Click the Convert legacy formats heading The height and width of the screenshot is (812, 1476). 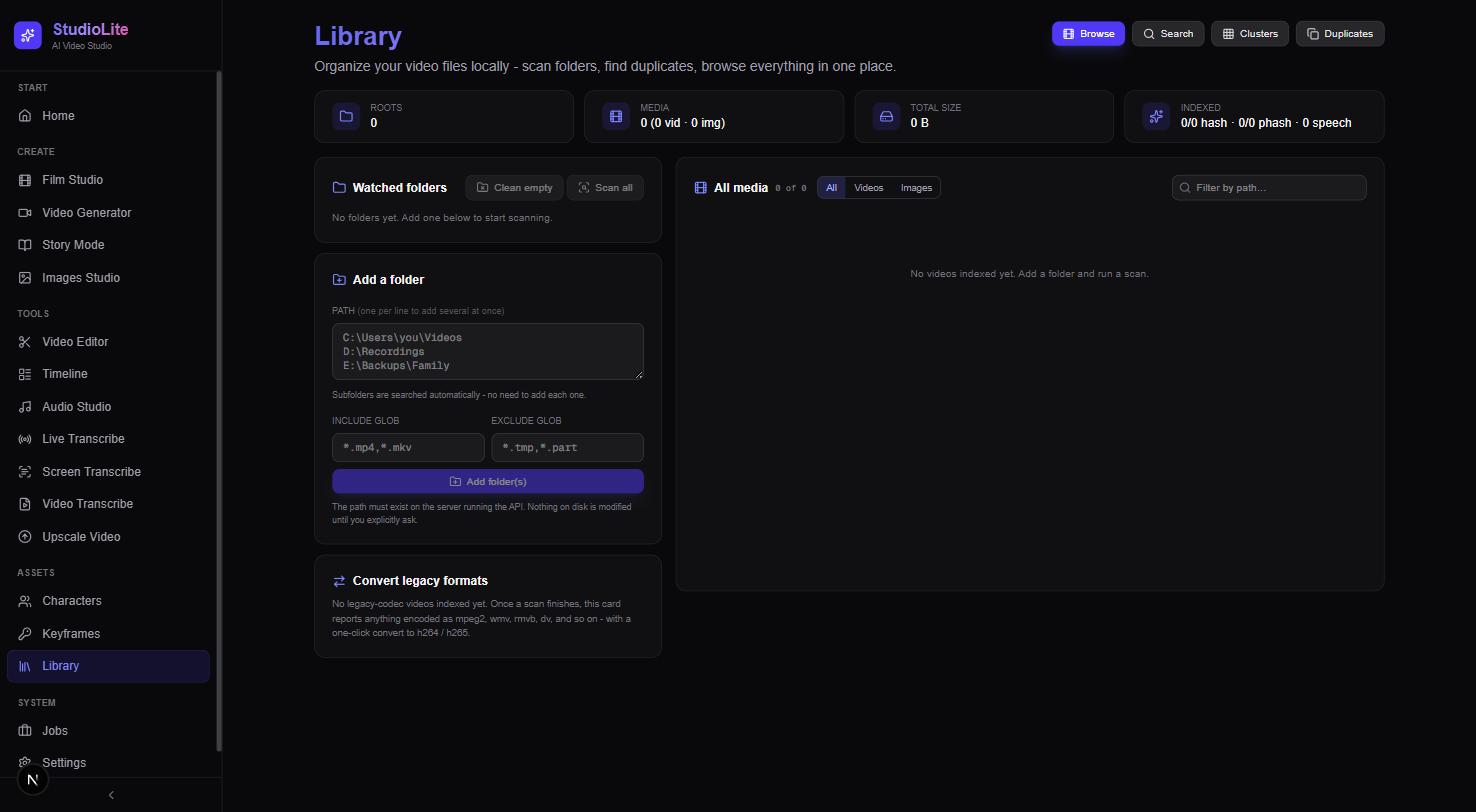420,581
